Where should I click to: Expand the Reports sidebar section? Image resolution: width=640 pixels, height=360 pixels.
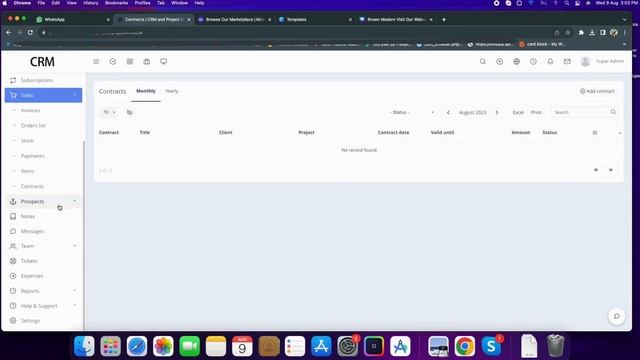pyautogui.click(x=43, y=291)
